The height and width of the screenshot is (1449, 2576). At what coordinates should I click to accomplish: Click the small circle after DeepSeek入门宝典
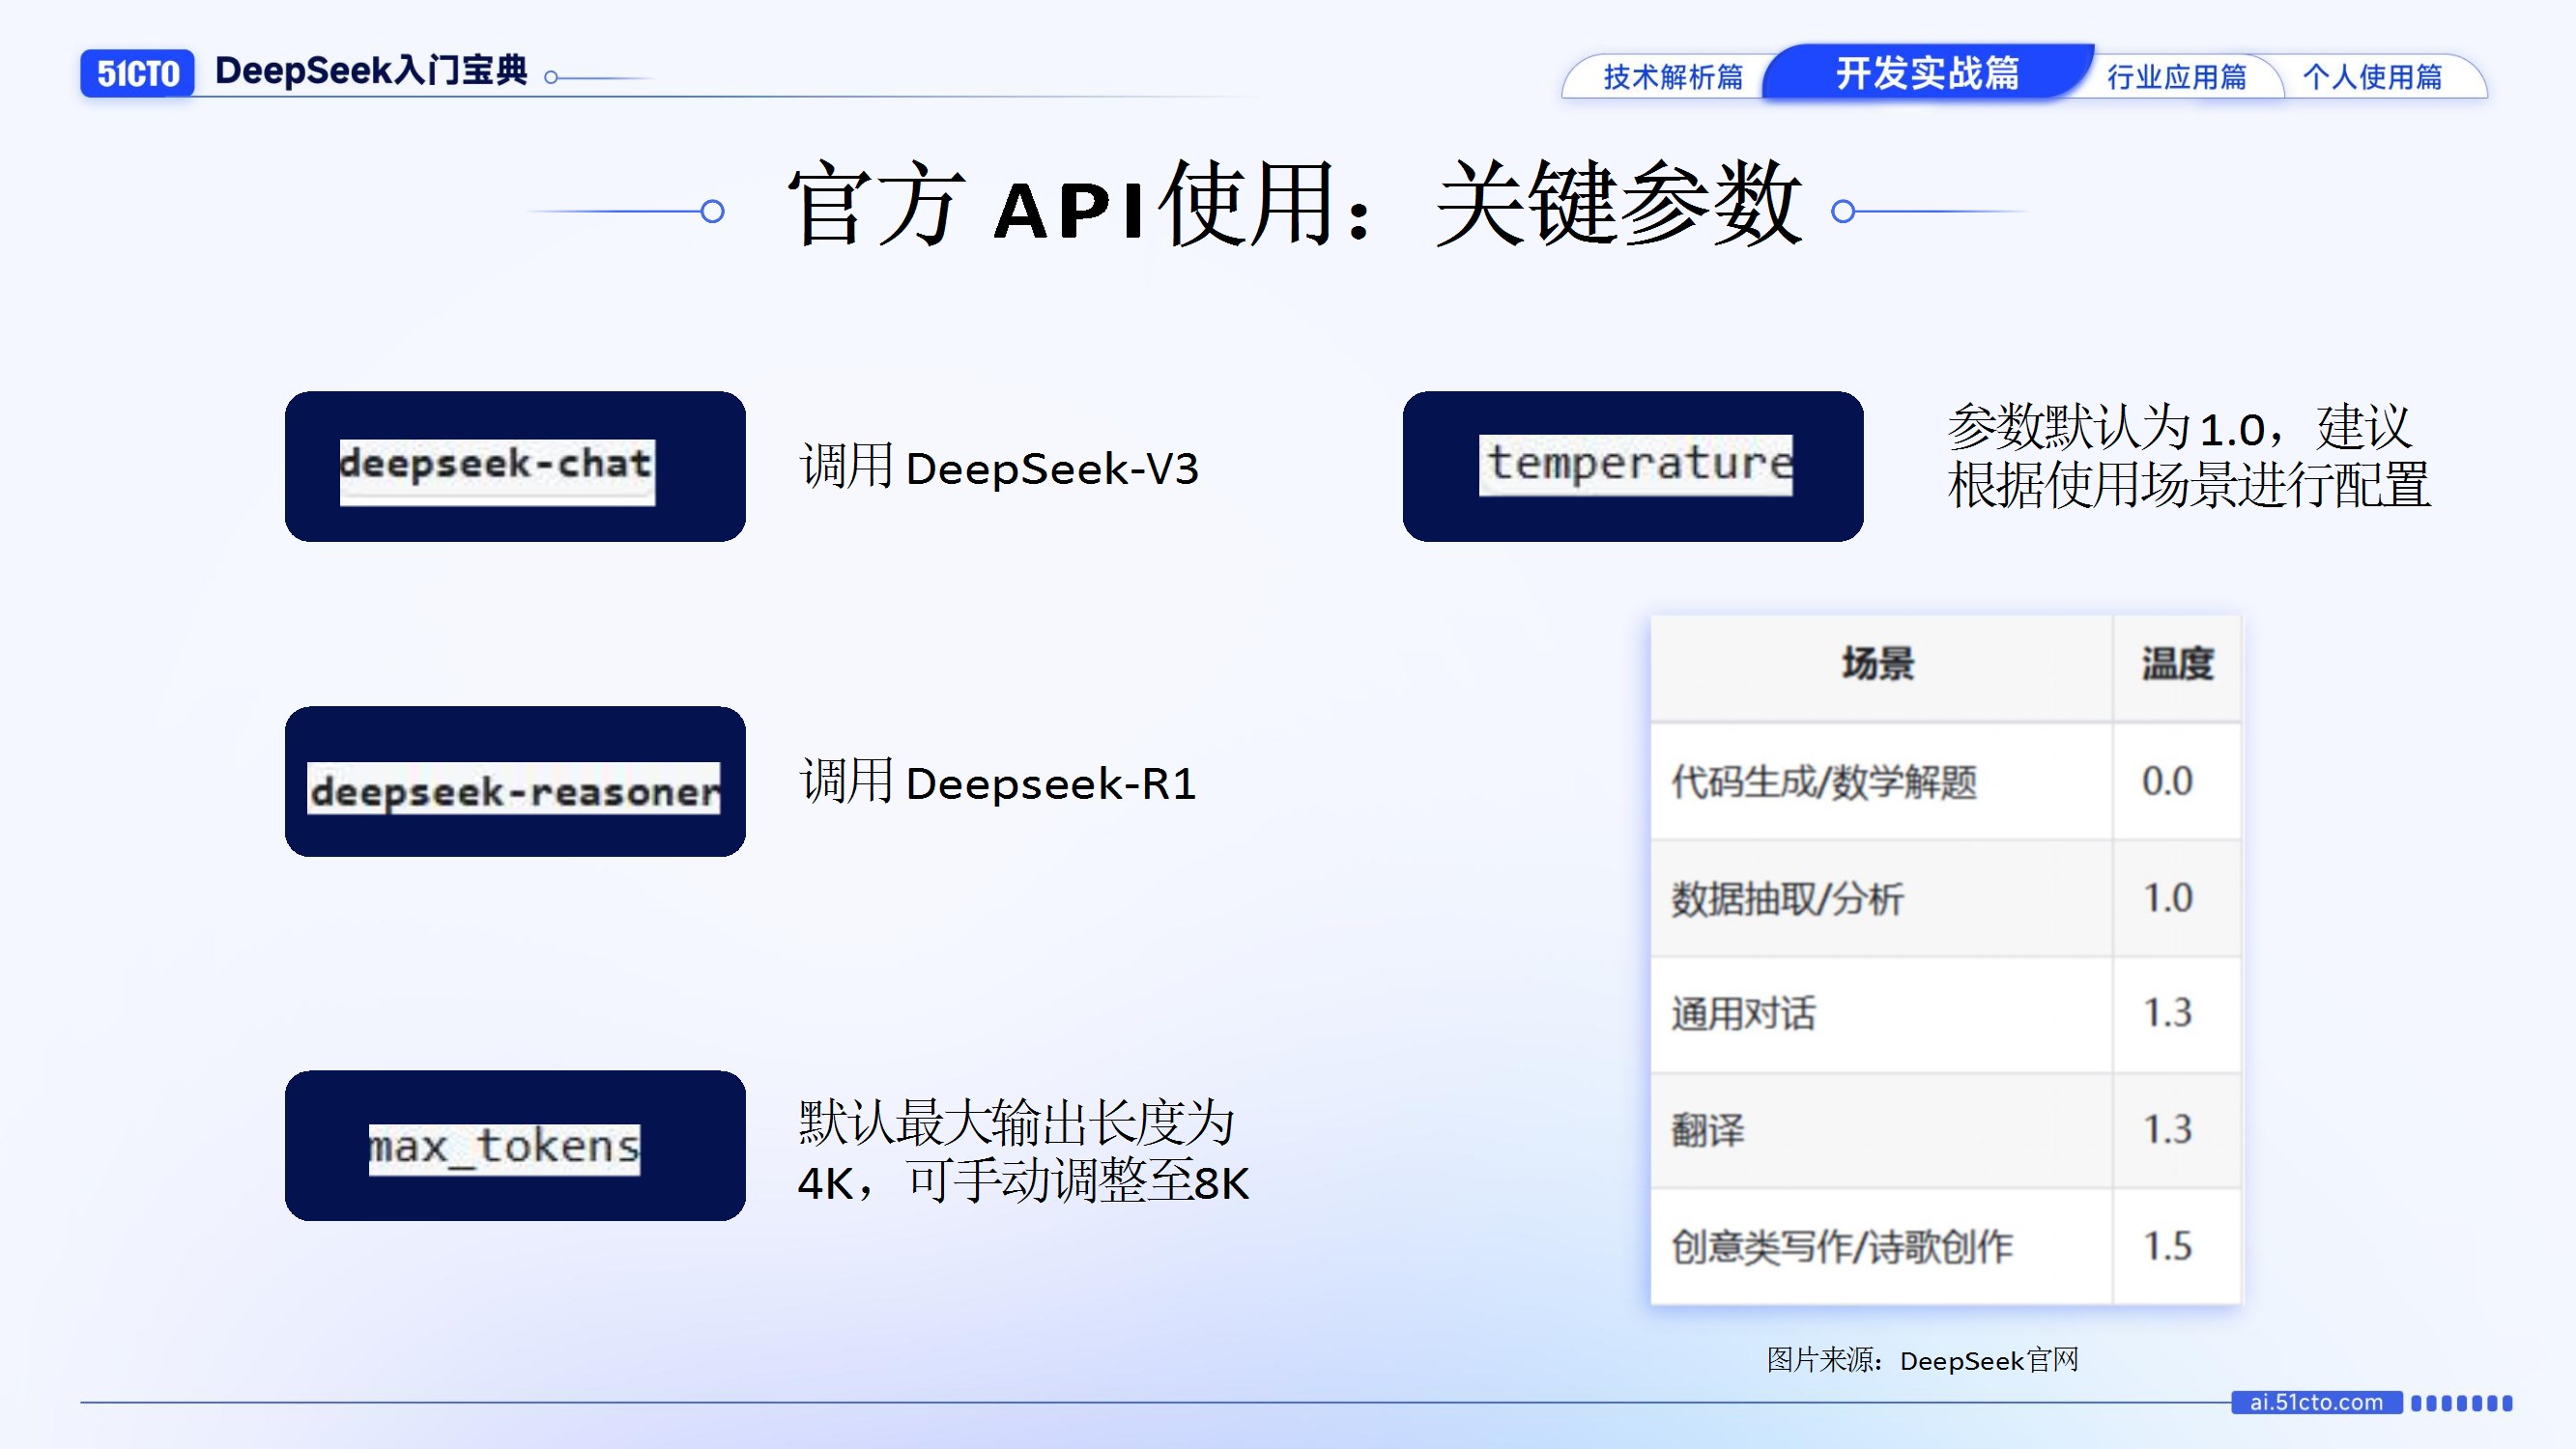(551, 77)
